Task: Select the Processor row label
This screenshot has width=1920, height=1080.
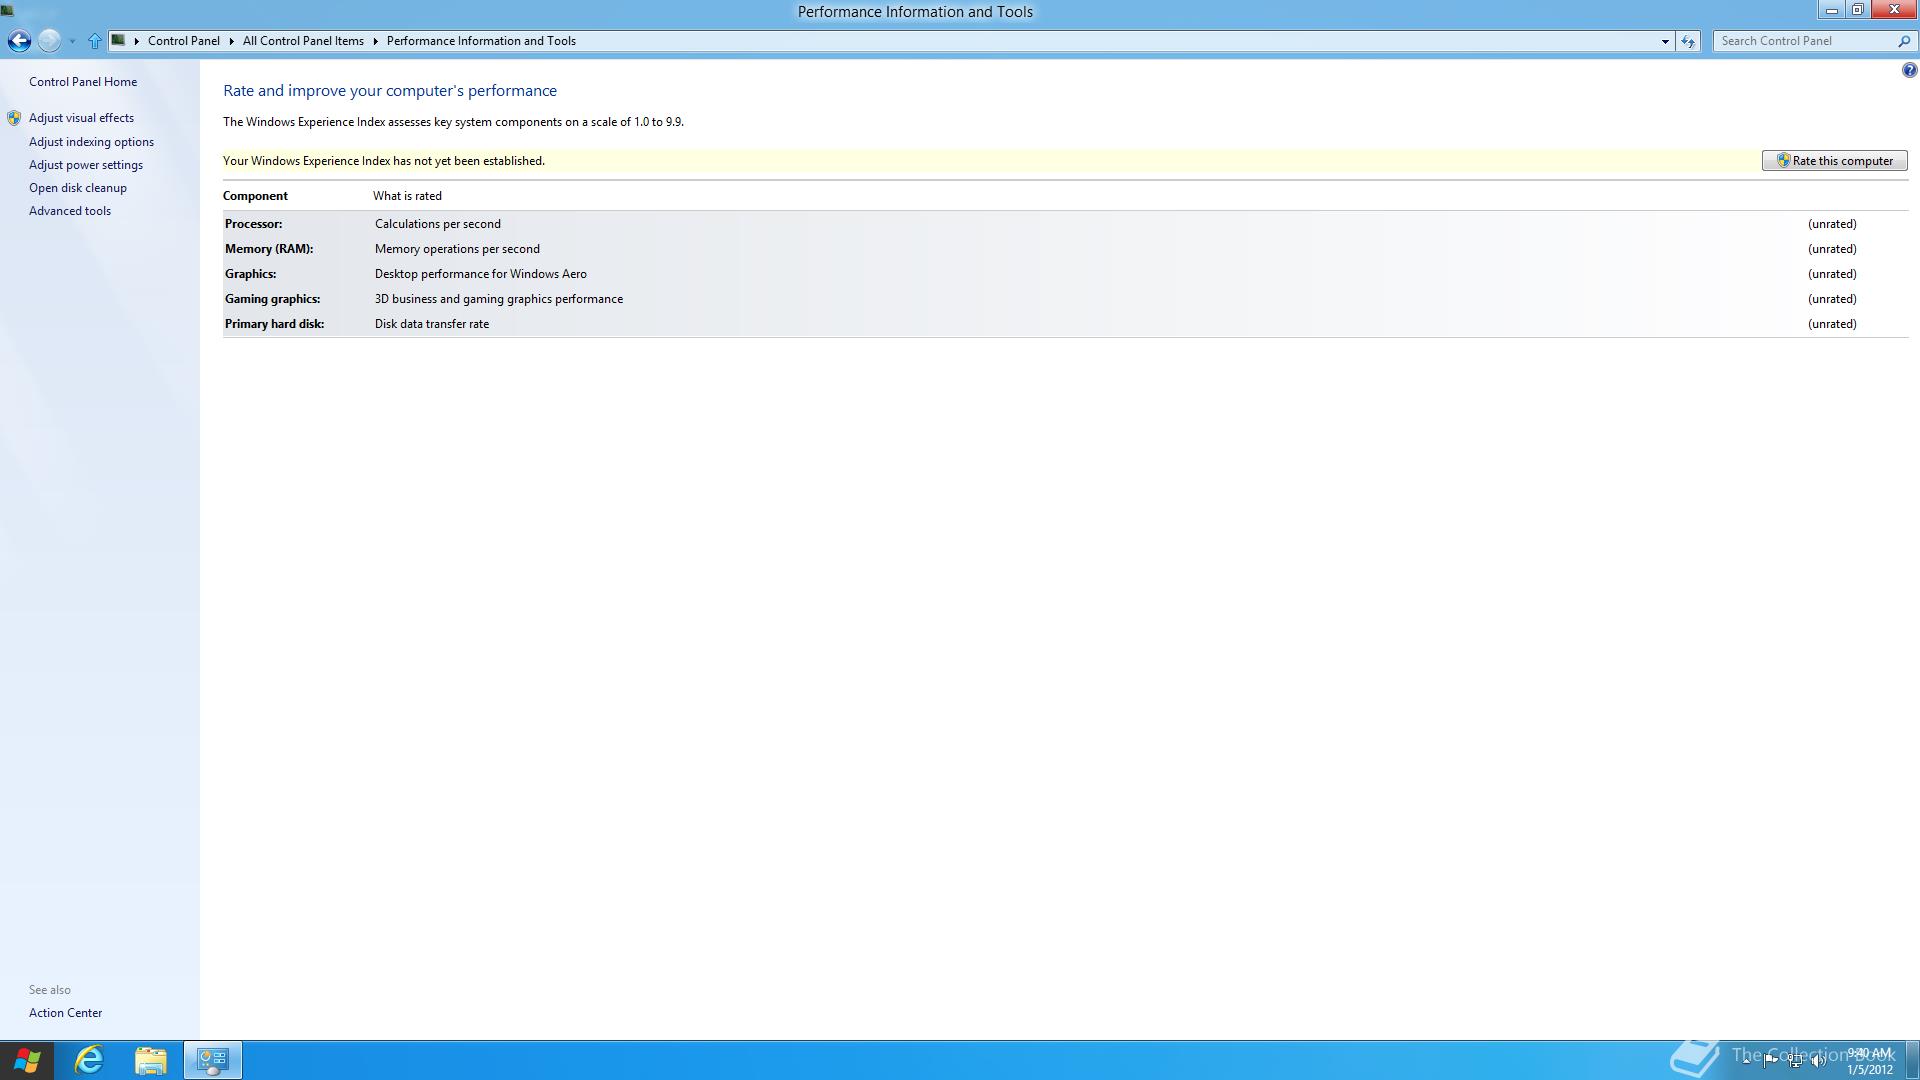Action: tap(254, 224)
